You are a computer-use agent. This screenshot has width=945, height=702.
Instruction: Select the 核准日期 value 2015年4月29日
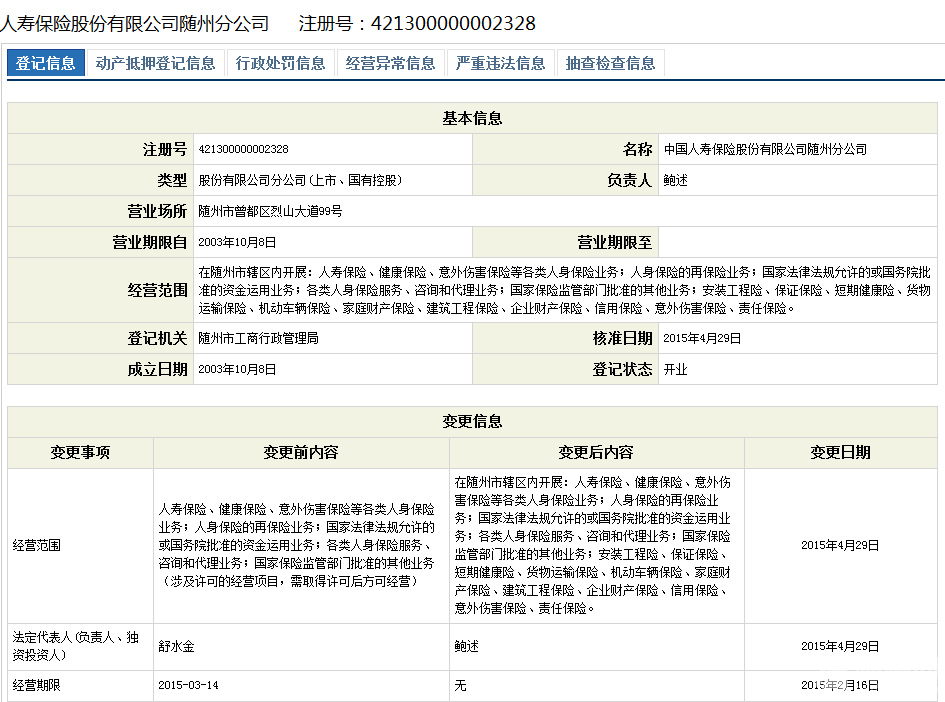click(702, 339)
